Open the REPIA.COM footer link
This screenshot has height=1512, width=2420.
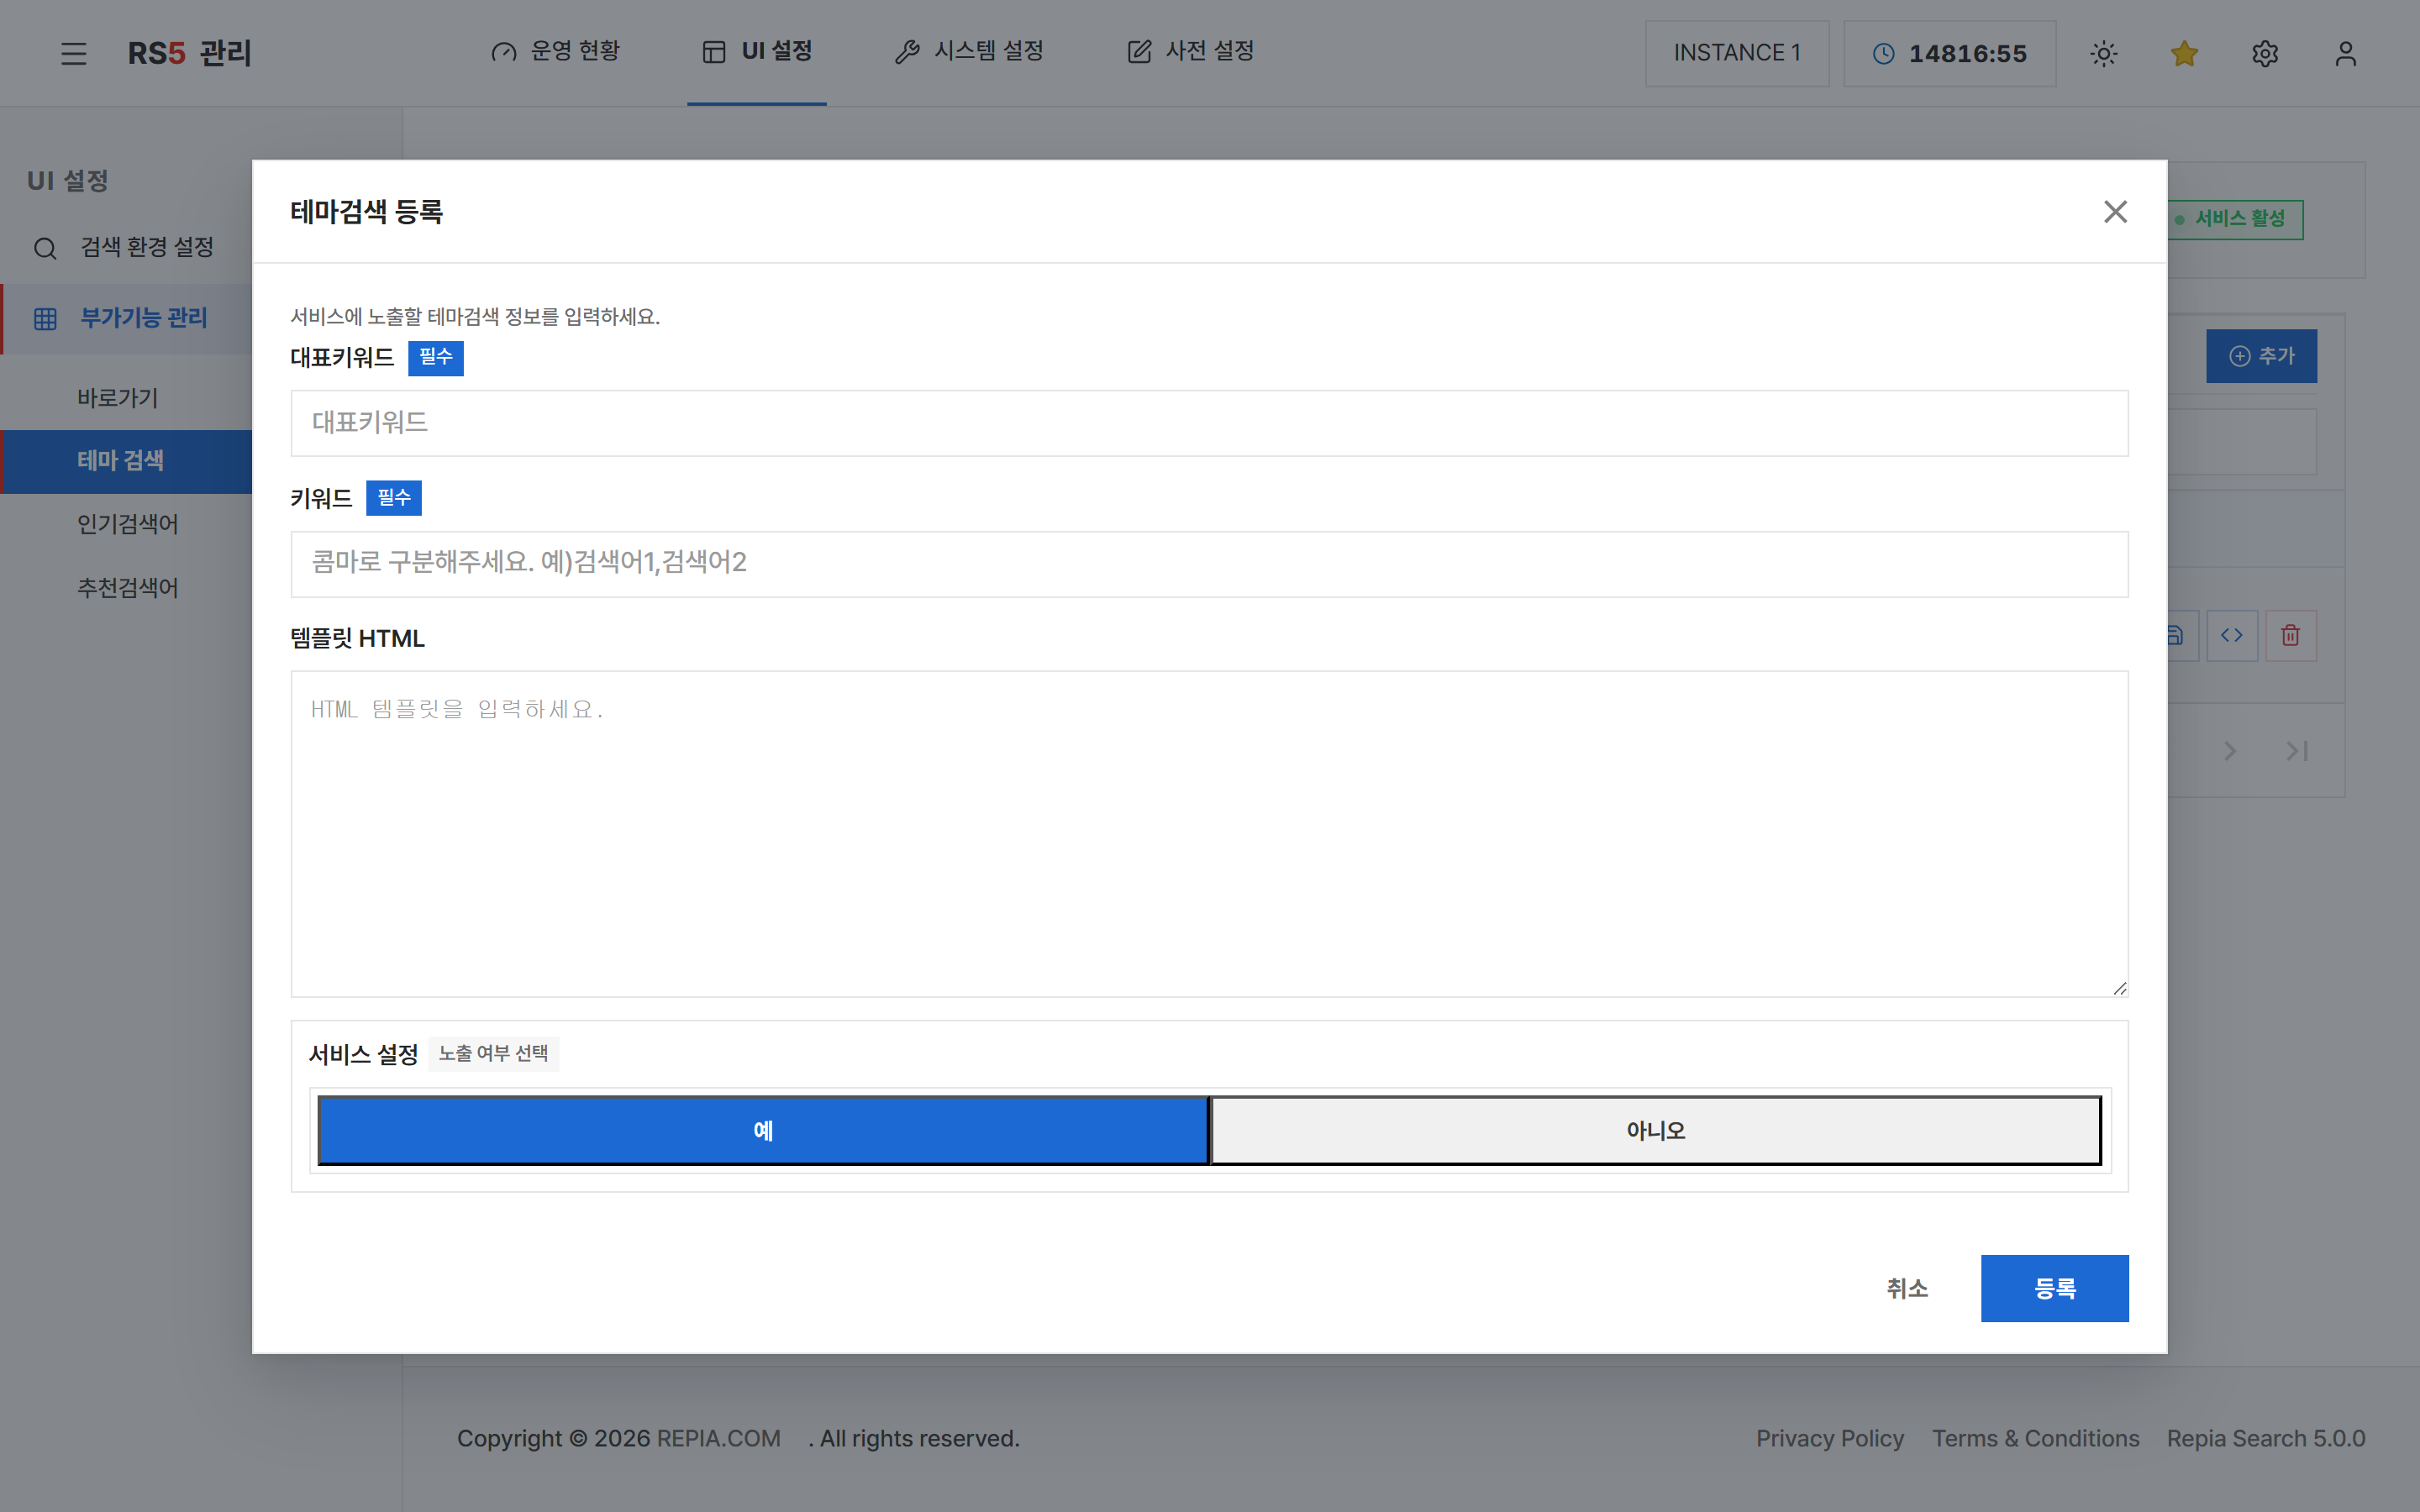pos(718,1438)
